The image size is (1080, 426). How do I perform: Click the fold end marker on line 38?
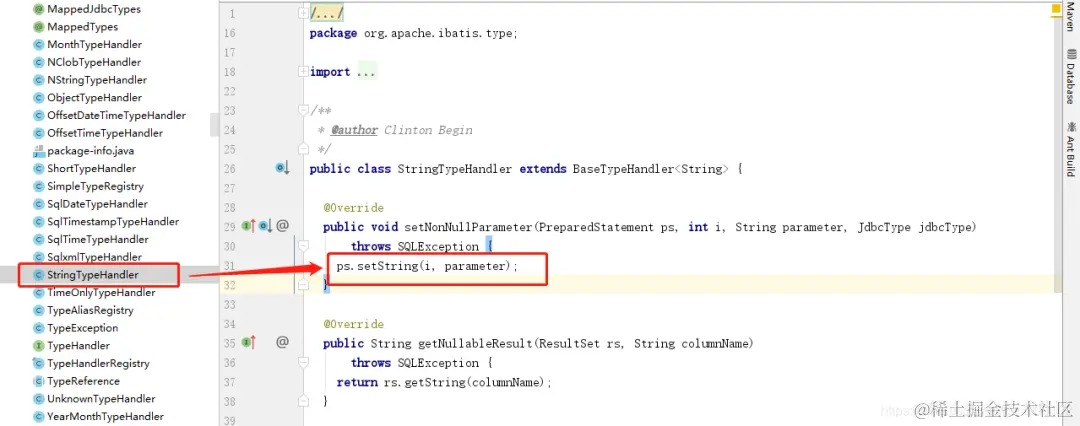pos(303,400)
